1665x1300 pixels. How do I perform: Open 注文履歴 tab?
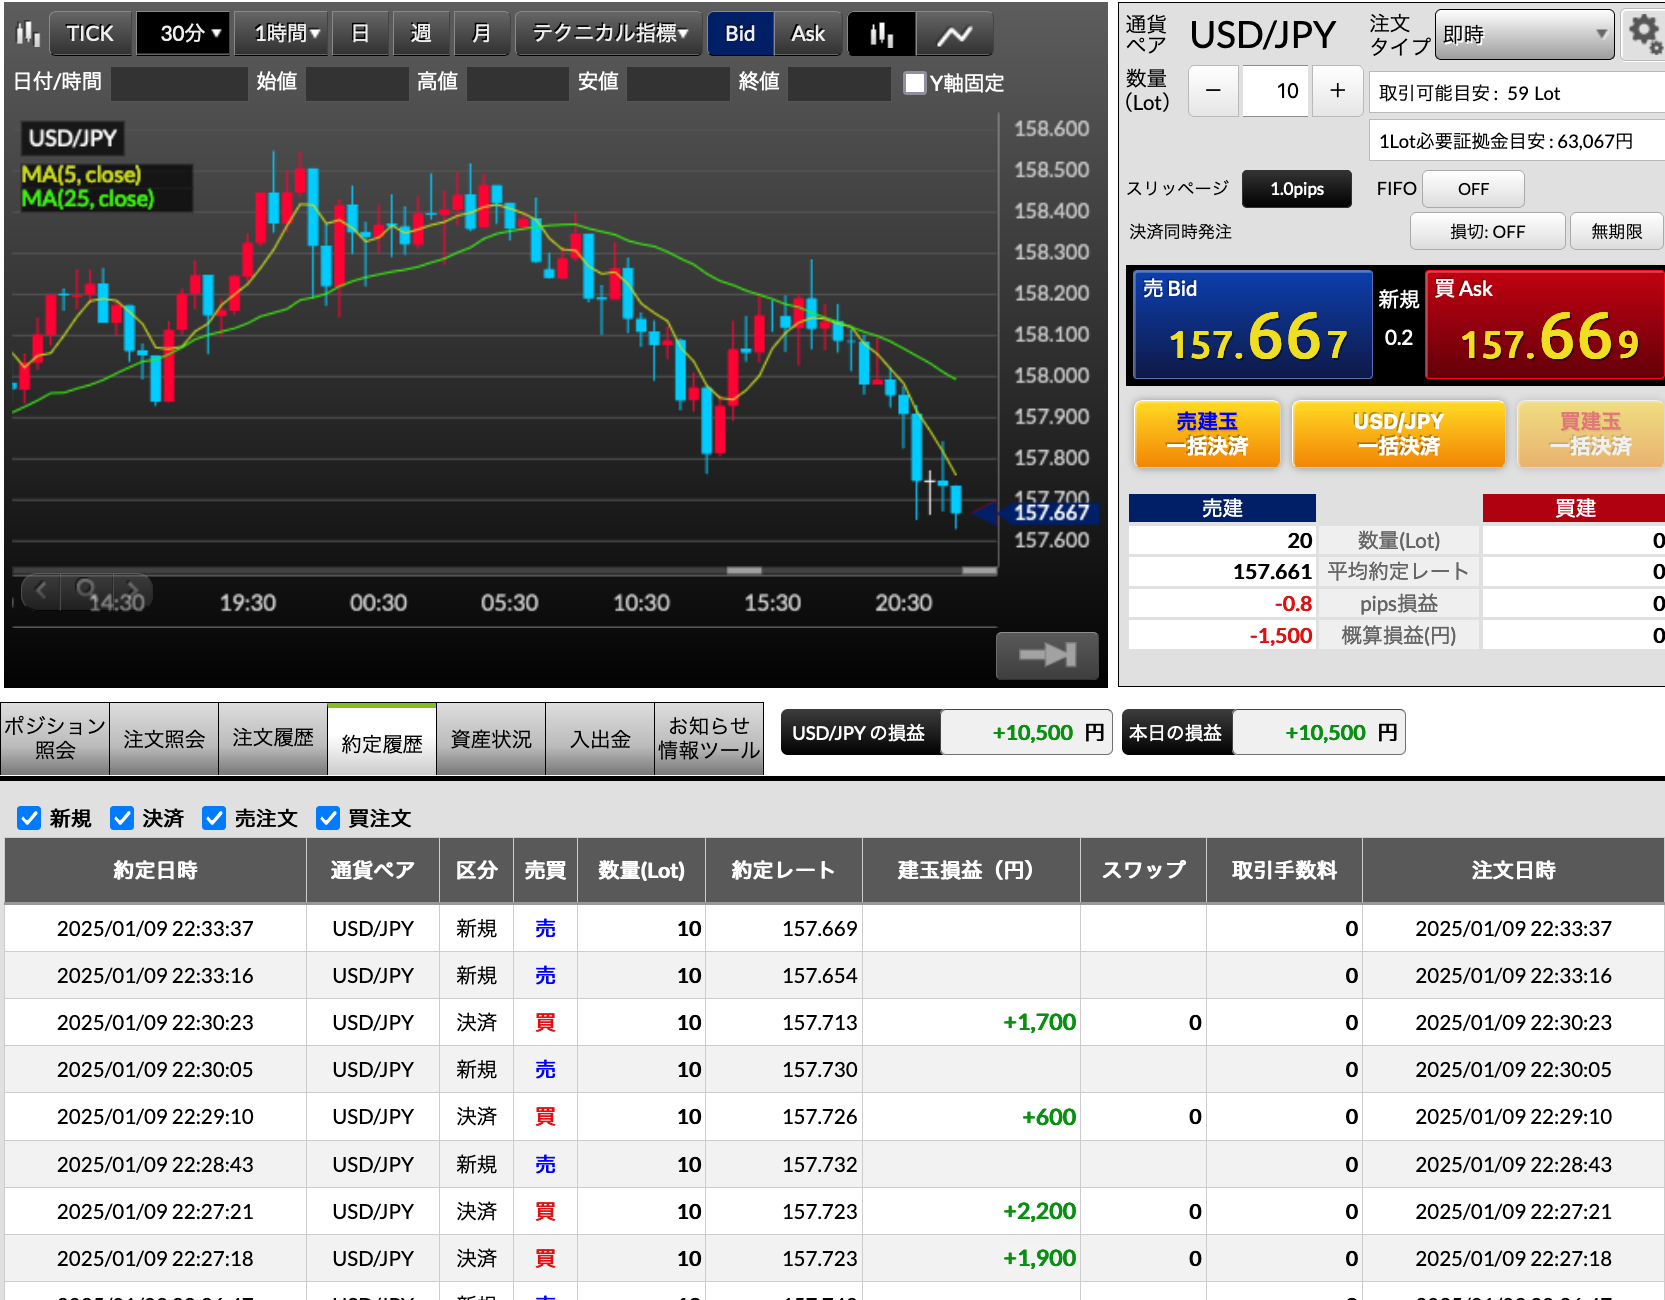pos(273,739)
